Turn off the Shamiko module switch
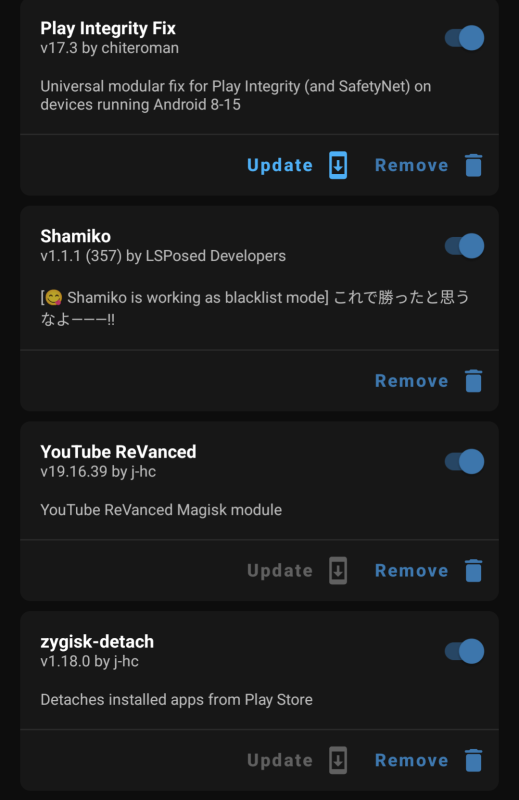The height and width of the screenshot is (800, 519). click(x=464, y=246)
